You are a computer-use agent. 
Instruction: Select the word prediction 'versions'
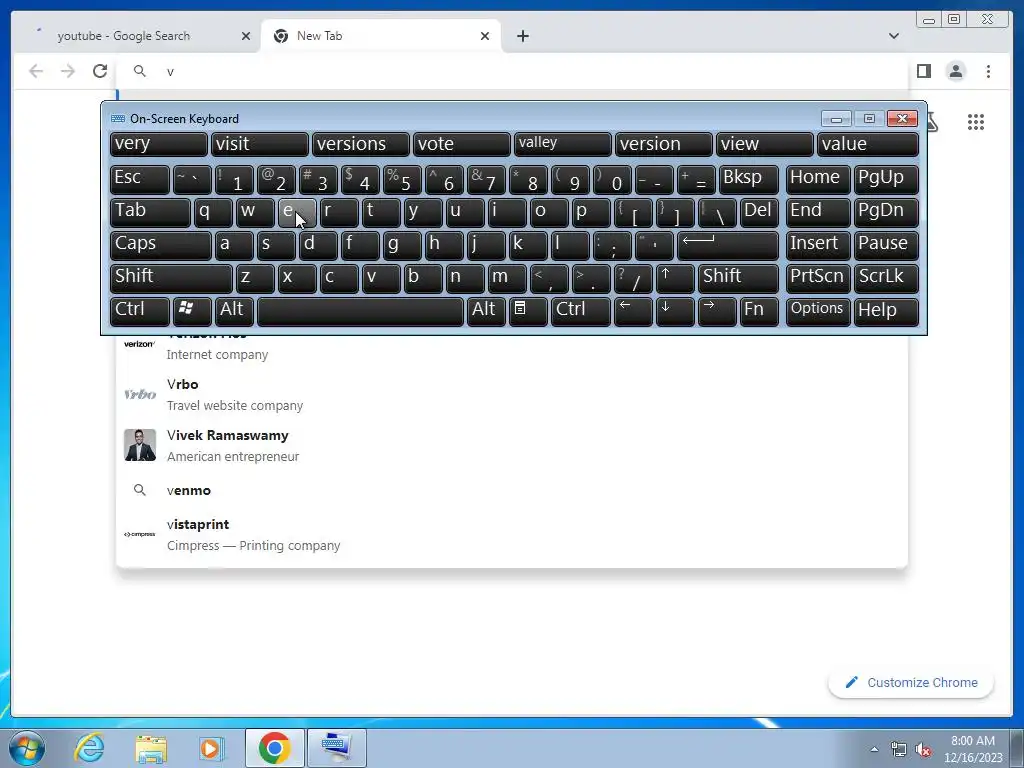(x=360, y=144)
